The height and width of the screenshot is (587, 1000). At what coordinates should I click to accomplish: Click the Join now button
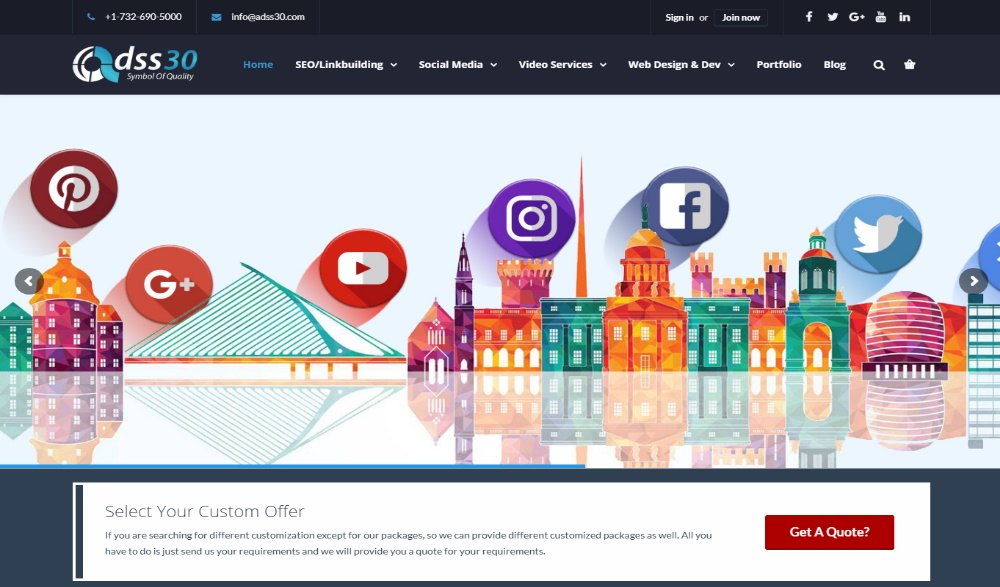(x=740, y=17)
